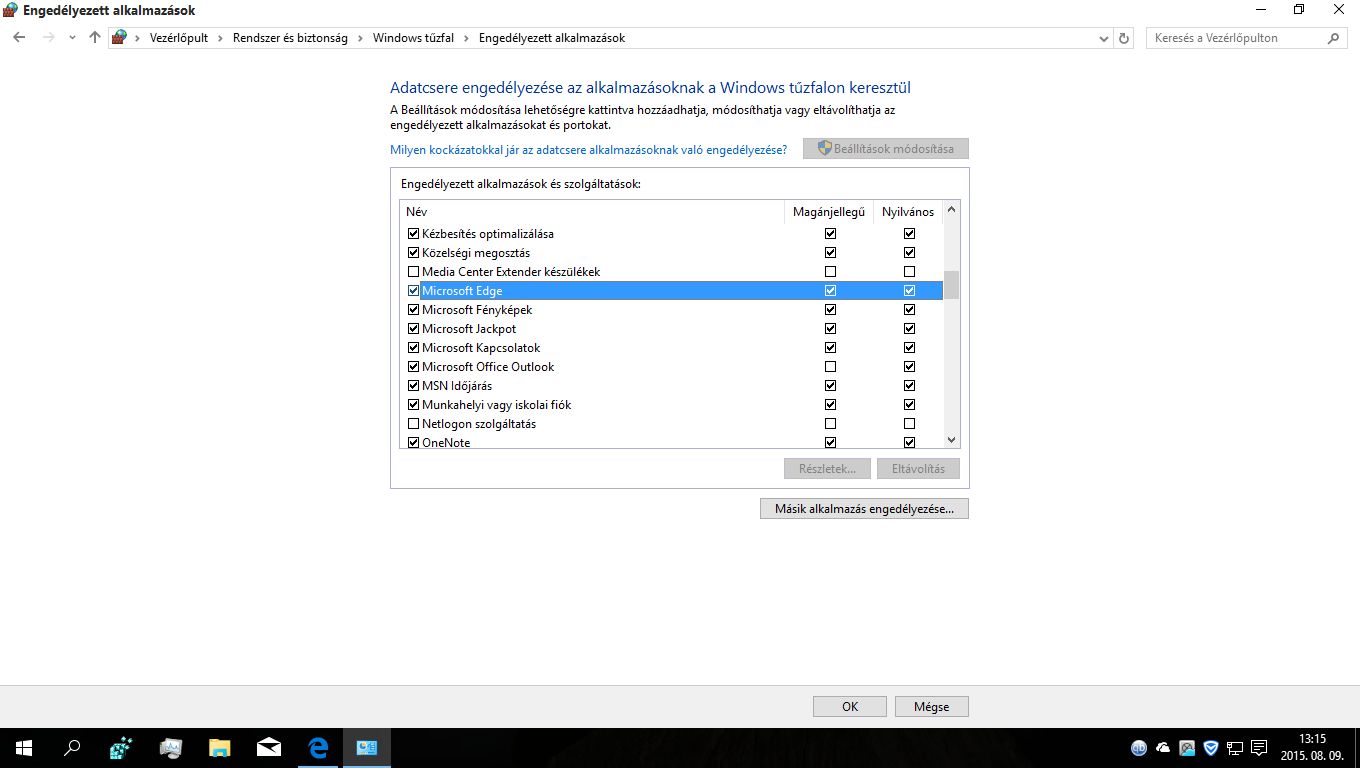The width and height of the screenshot is (1360, 768).
Task: Sort by Név column header
Action: click(x=593, y=212)
